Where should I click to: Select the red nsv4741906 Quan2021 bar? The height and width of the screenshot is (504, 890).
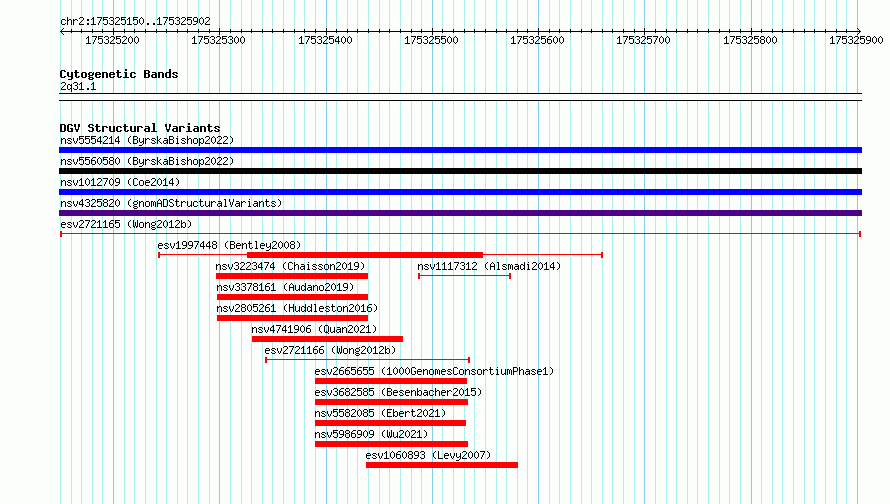point(328,339)
